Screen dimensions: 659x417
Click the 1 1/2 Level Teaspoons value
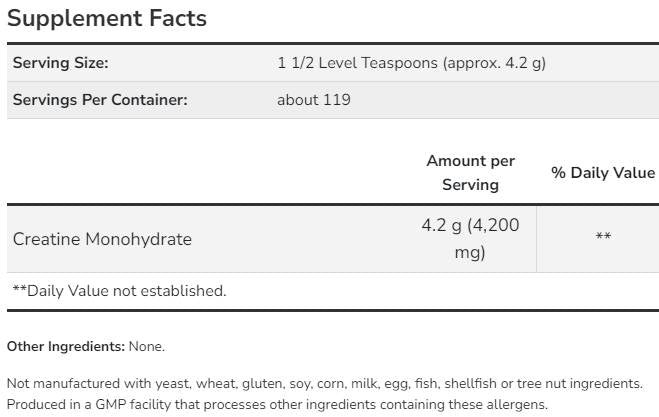(x=411, y=63)
